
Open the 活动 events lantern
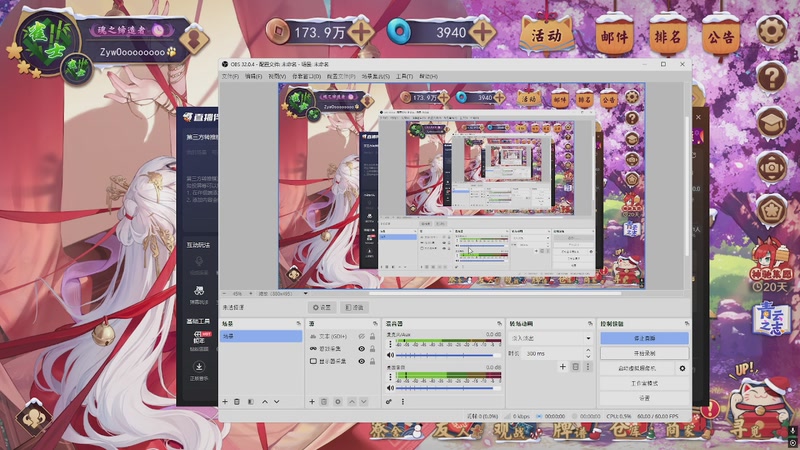pos(546,35)
